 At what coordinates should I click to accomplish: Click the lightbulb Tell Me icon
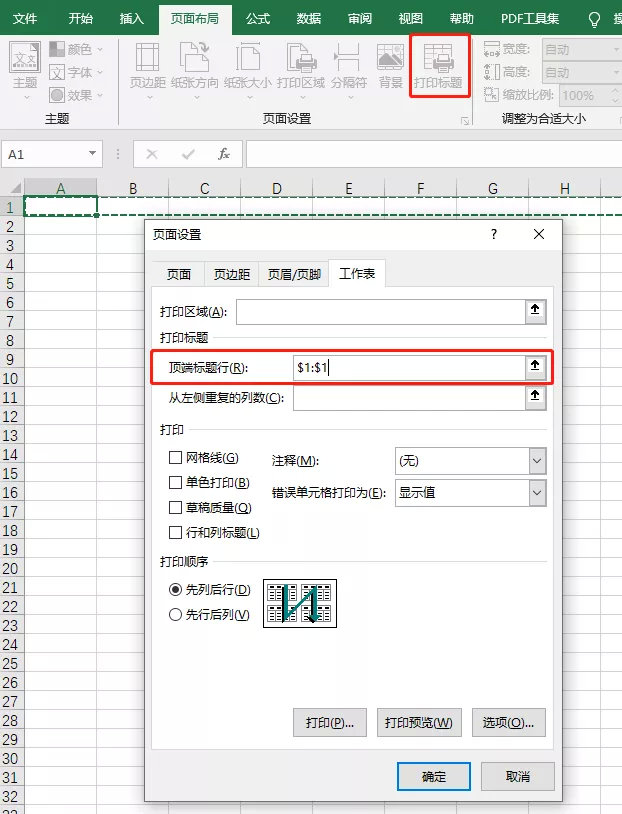click(x=594, y=19)
